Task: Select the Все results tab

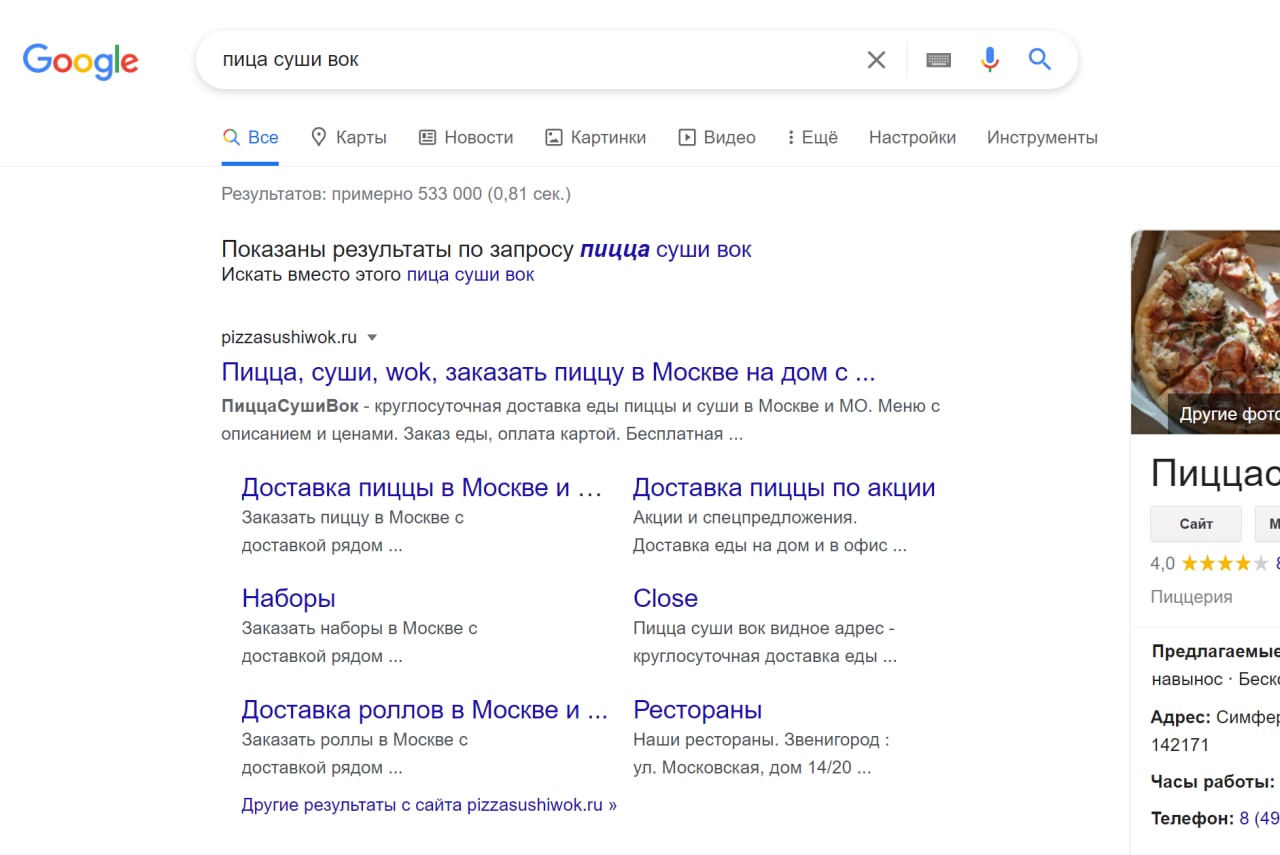Action: [x=250, y=137]
